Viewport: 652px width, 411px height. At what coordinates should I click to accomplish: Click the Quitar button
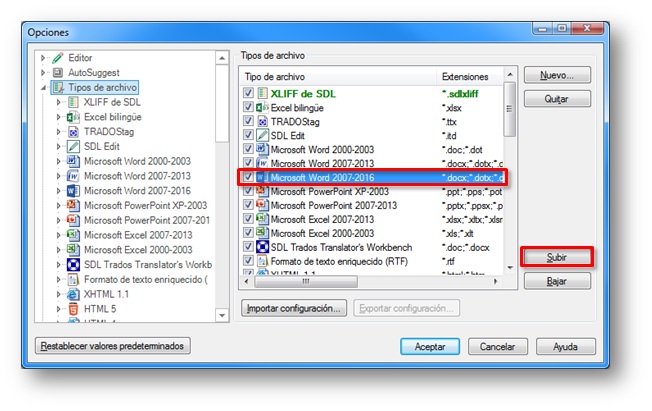(557, 99)
